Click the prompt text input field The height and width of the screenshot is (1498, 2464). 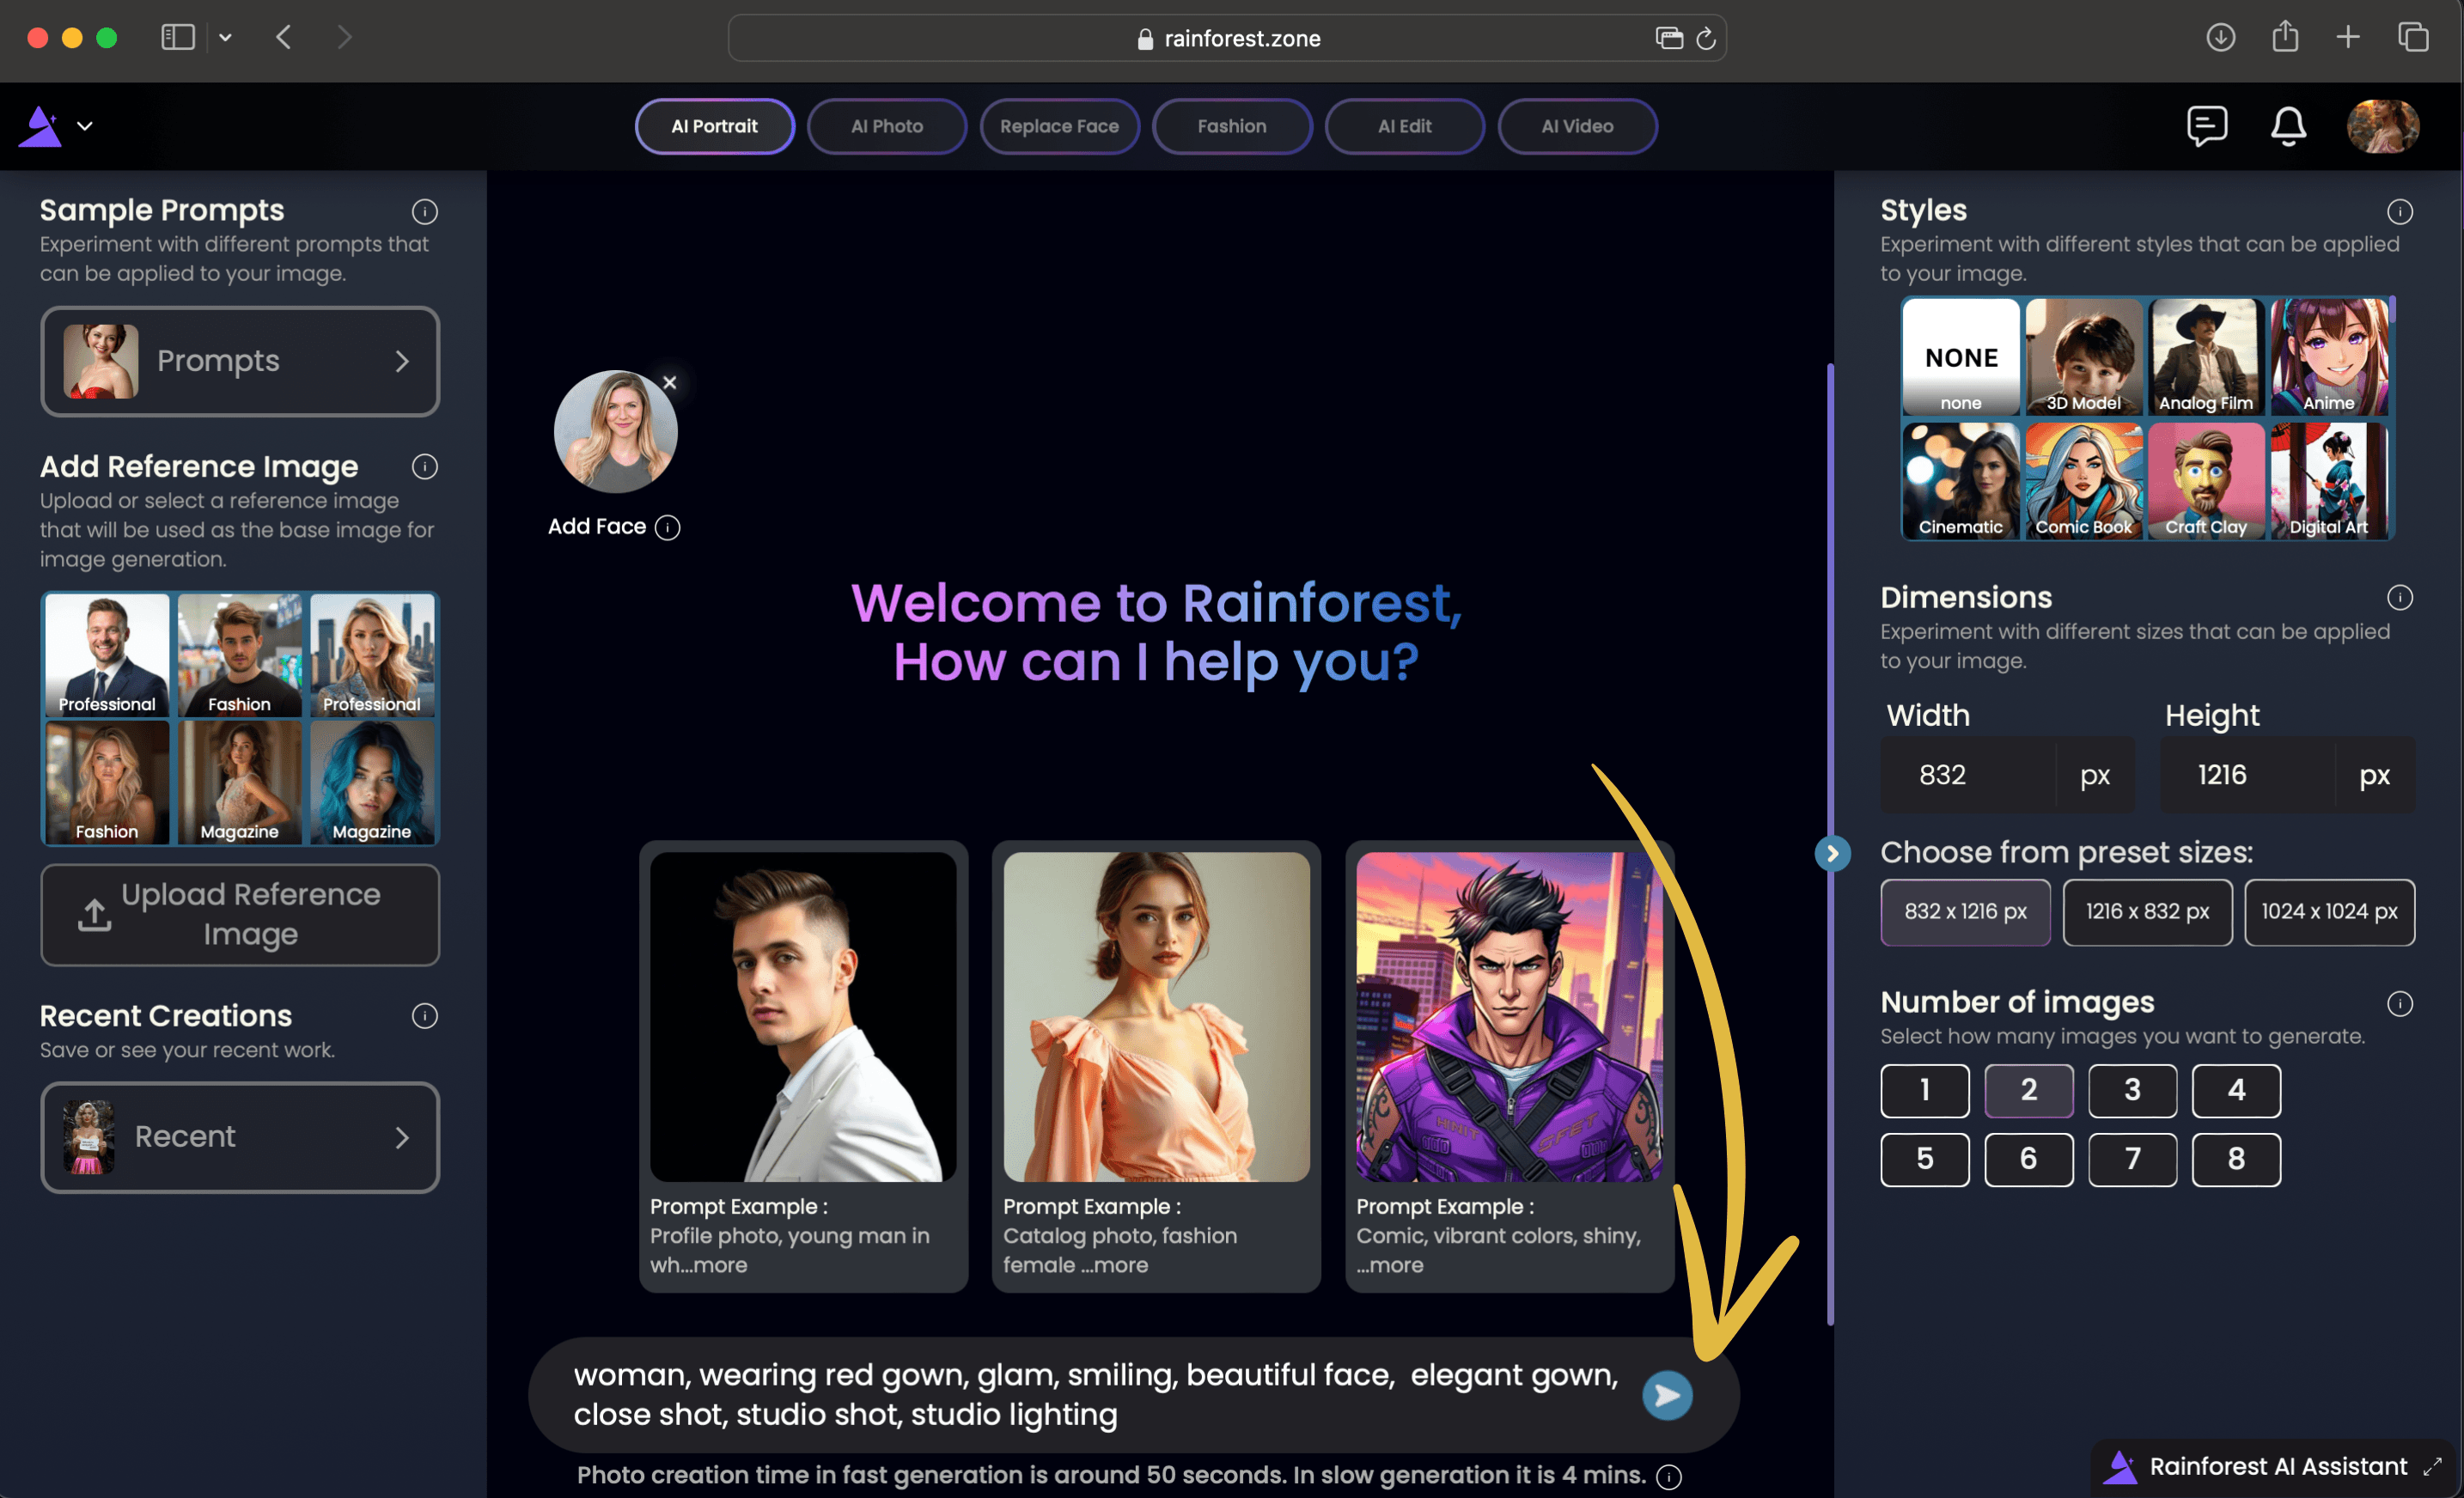pyautogui.click(x=1093, y=1394)
